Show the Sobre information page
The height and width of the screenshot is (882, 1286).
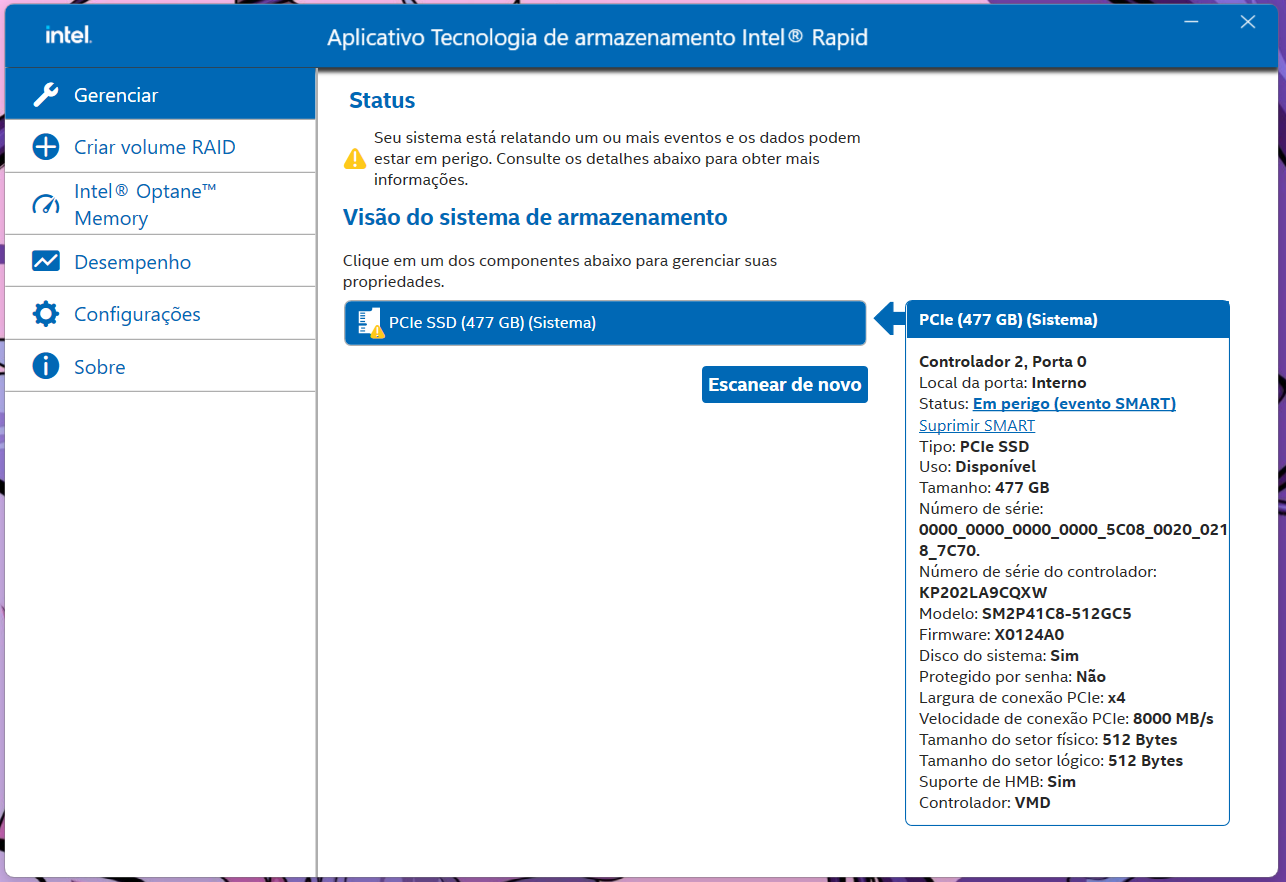160,367
